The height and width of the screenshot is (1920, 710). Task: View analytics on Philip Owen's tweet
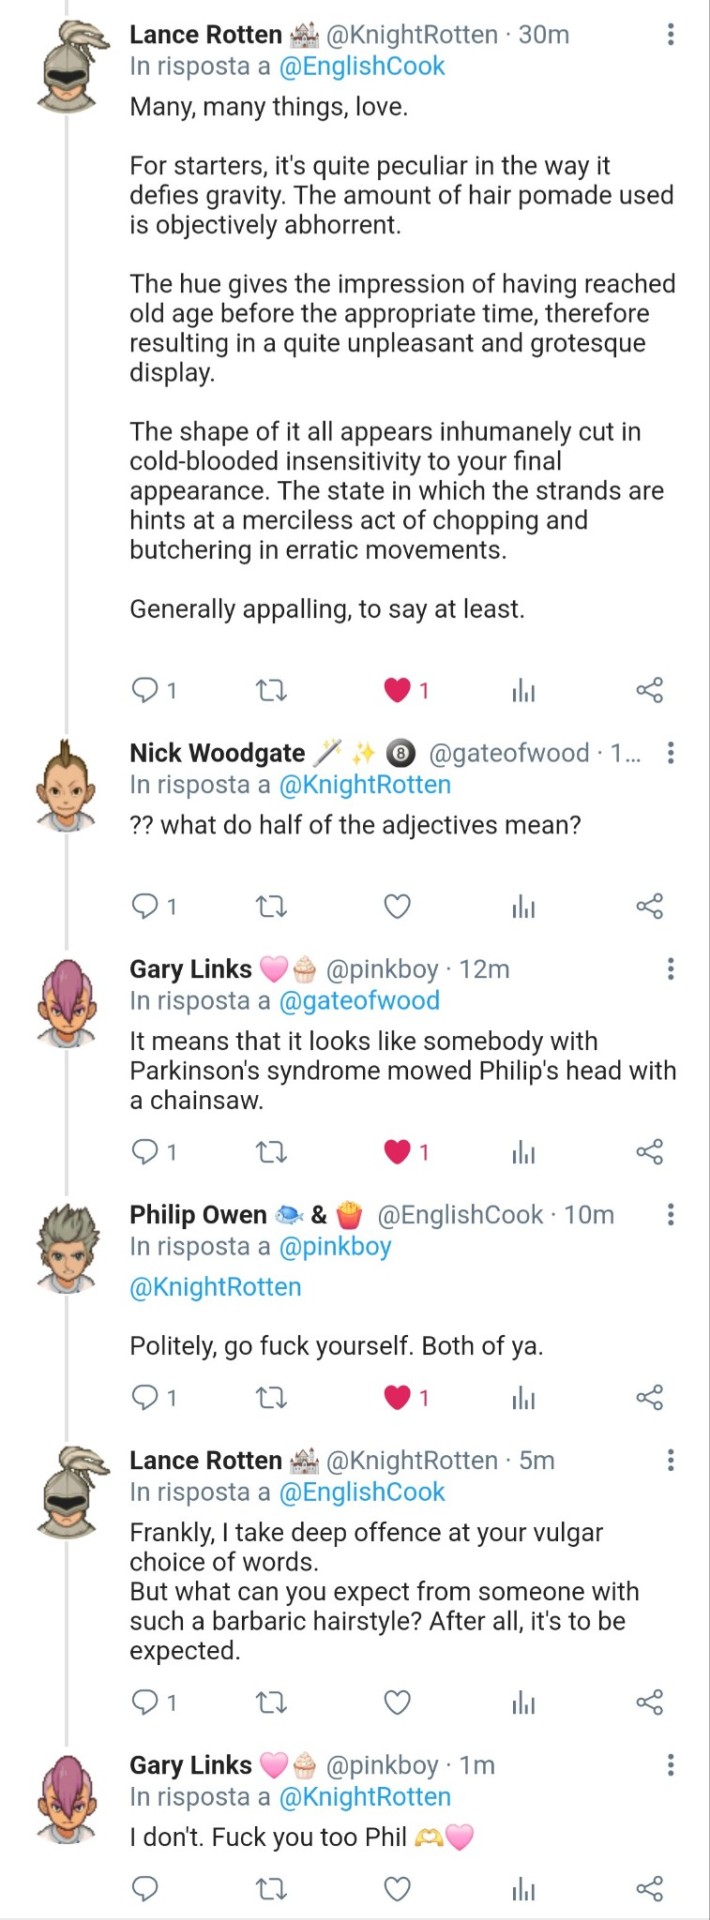[x=523, y=1397]
